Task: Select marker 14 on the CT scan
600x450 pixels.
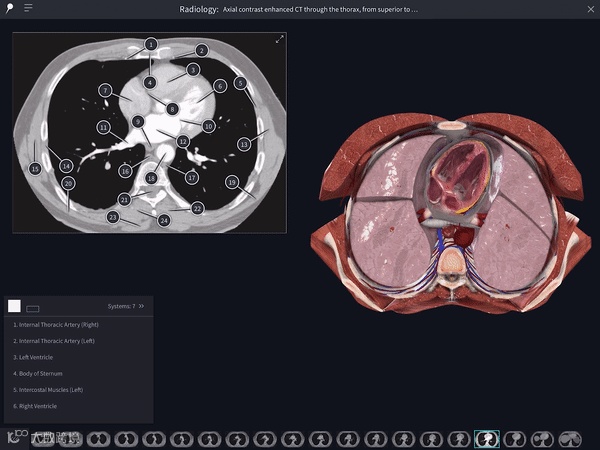Action: pyautogui.click(x=66, y=166)
